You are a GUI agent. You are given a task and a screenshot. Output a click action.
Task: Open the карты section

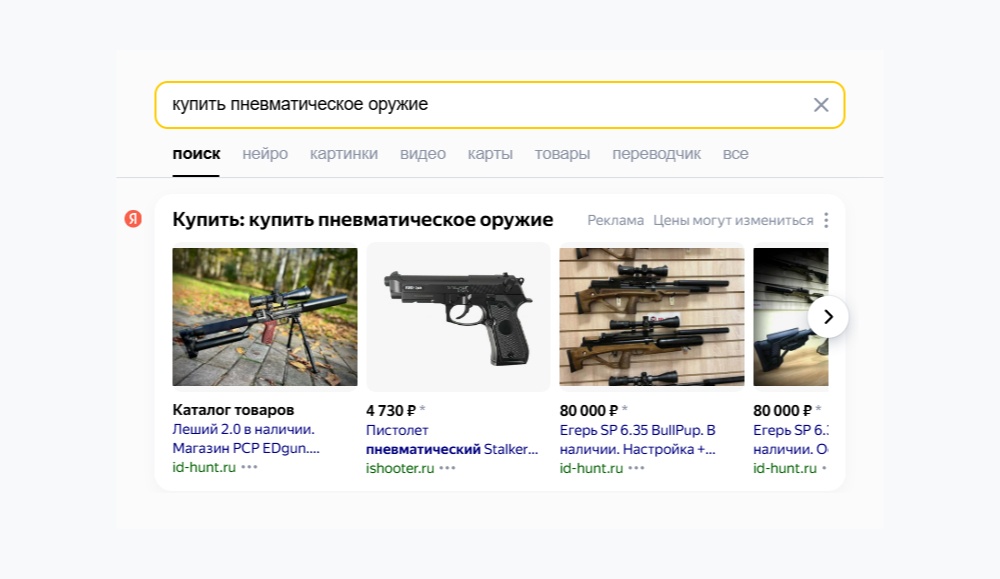490,153
